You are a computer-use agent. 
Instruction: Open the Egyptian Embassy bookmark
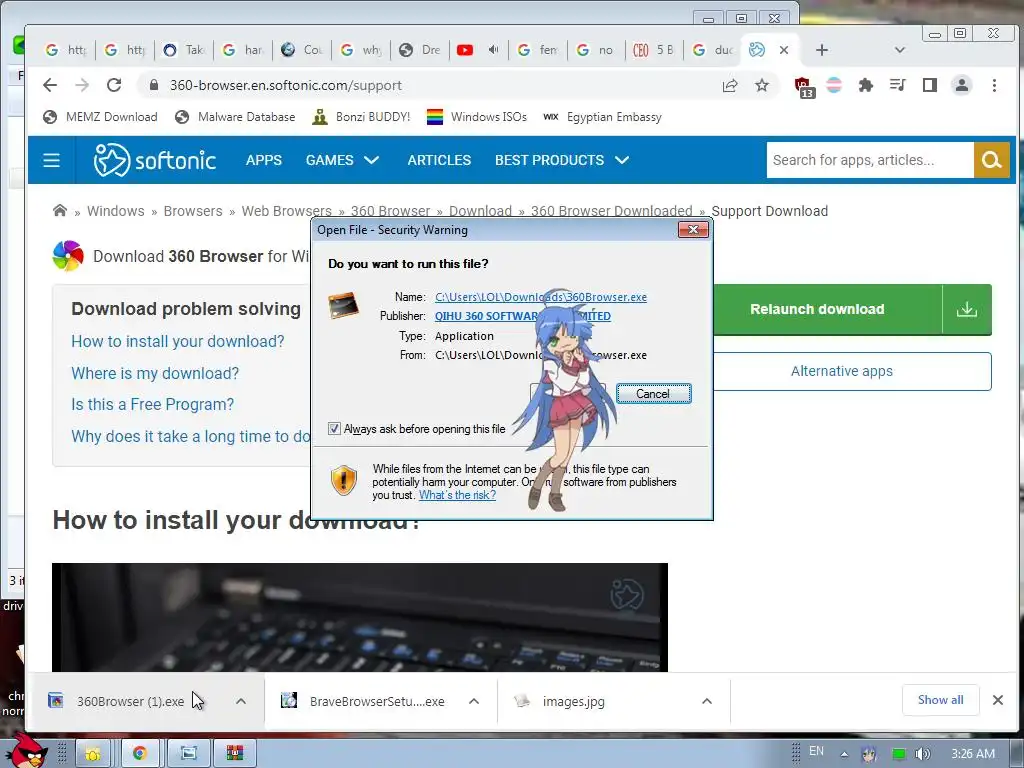pos(603,117)
